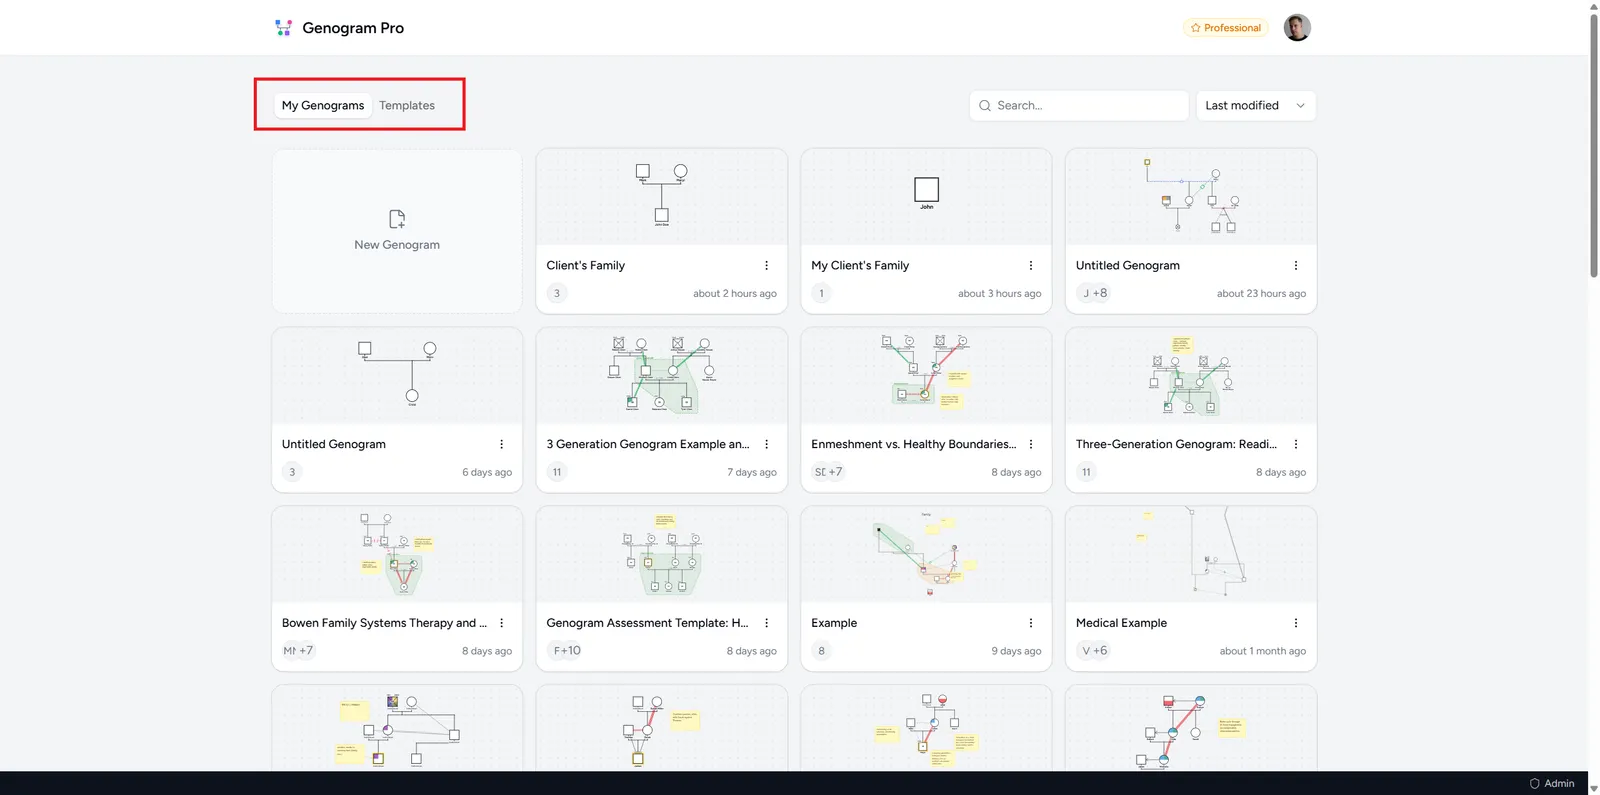Click the Professional plan badge

(x=1226, y=28)
